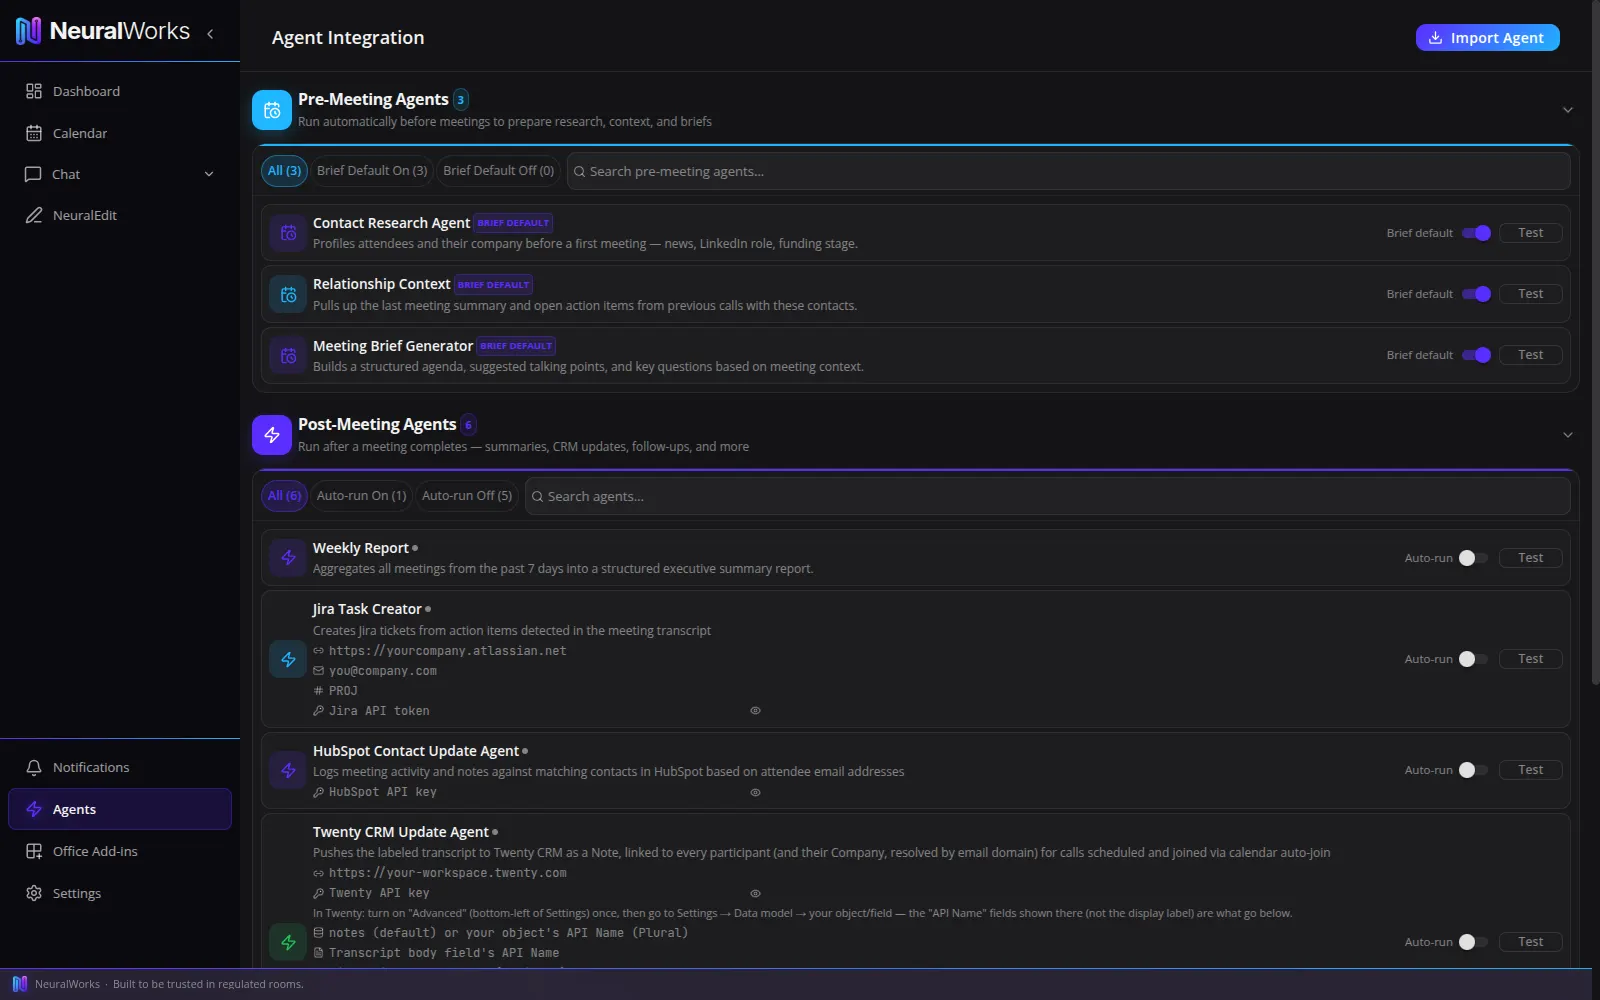Click the Contact Research Agent icon
This screenshot has width=1600, height=1000.
coord(288,233)
